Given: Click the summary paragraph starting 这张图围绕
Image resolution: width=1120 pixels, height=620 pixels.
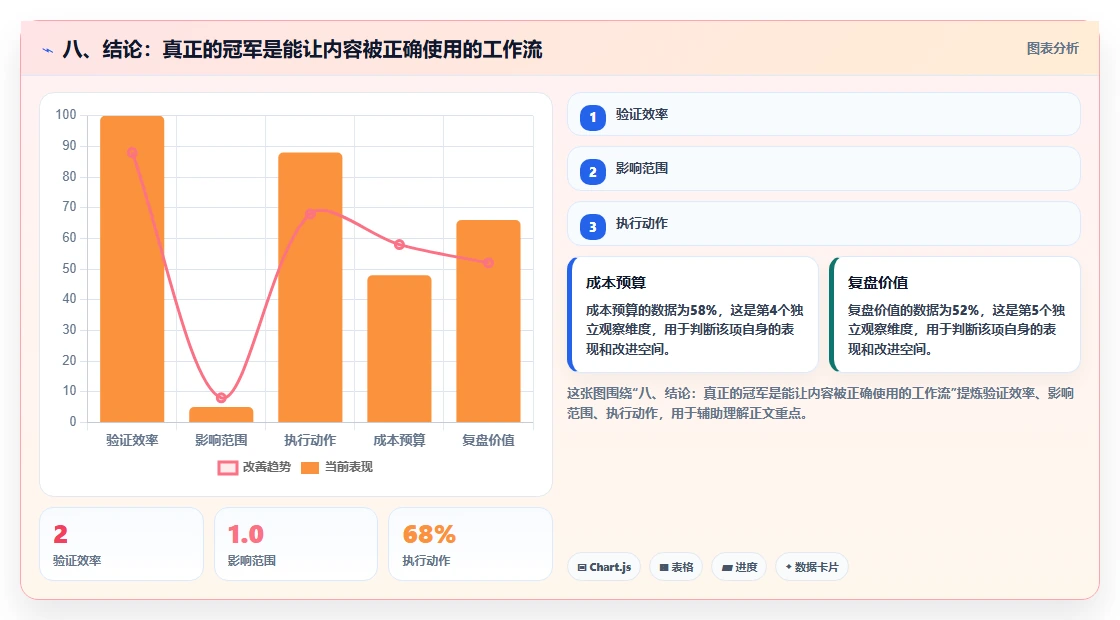Looking at the screenshot, I should click(820, 403).
